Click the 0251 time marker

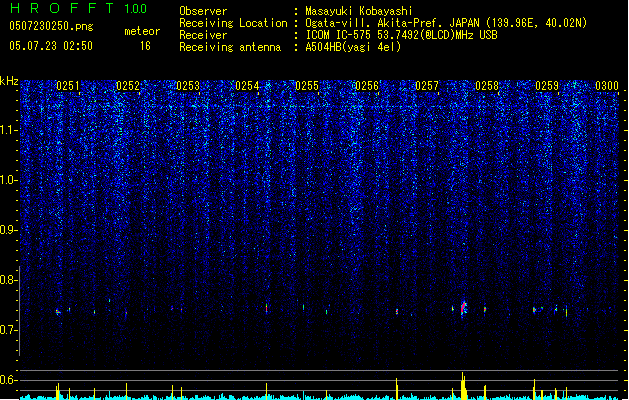(x=68, y=86)
